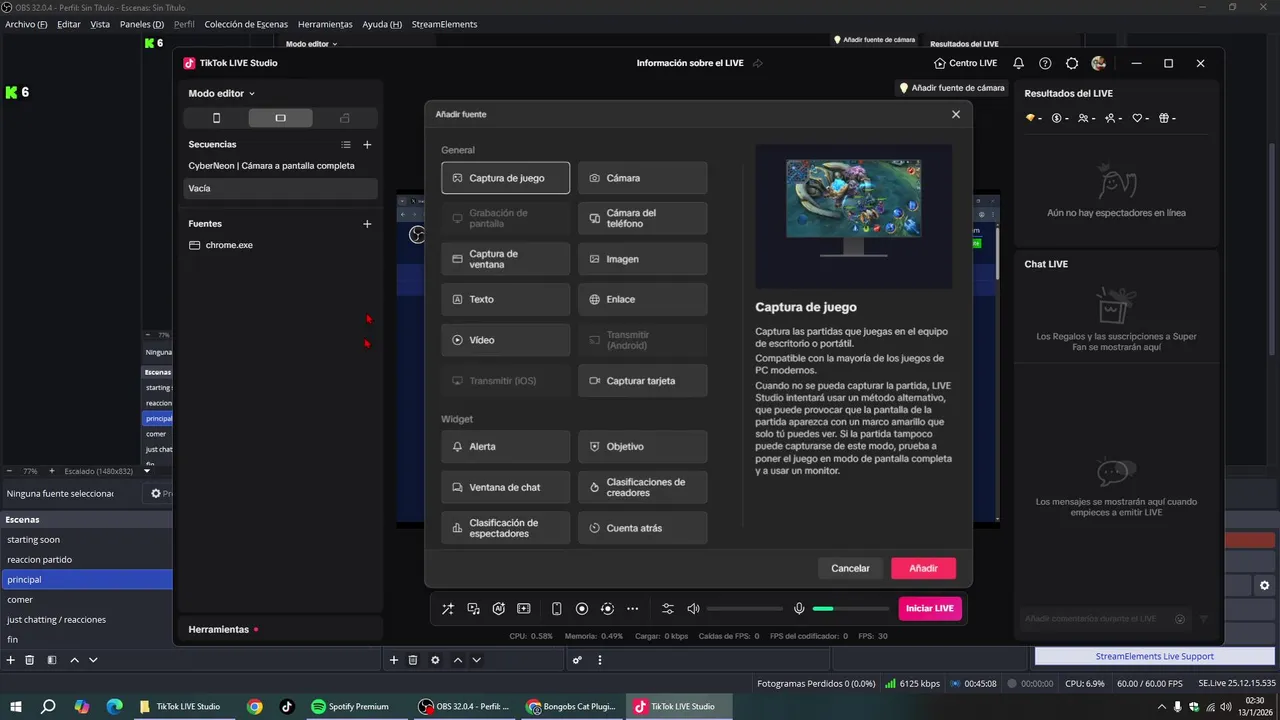1280x720 pixels.
Task: Add a new source next to Fuentes
Action: [x=367, y=224]
